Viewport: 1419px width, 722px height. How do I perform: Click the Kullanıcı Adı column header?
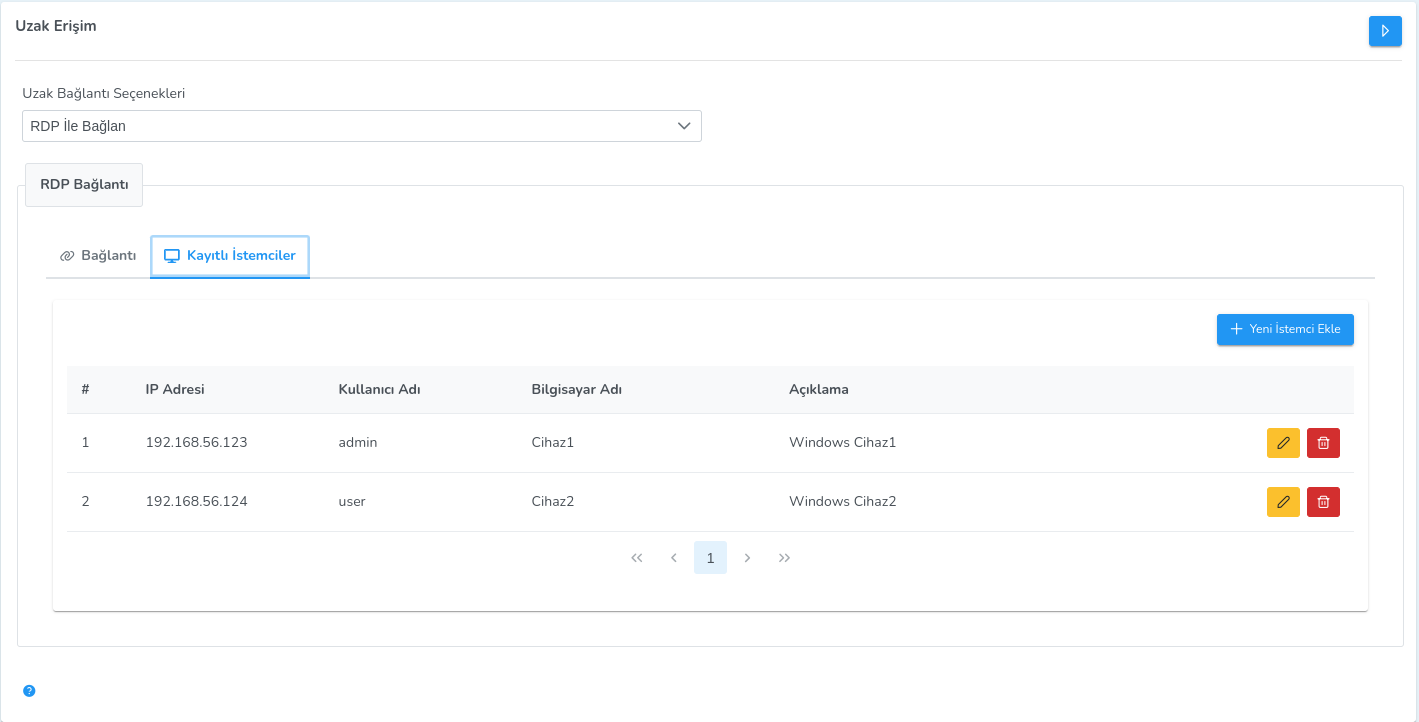pyautogui.click(x=379, y=389)
